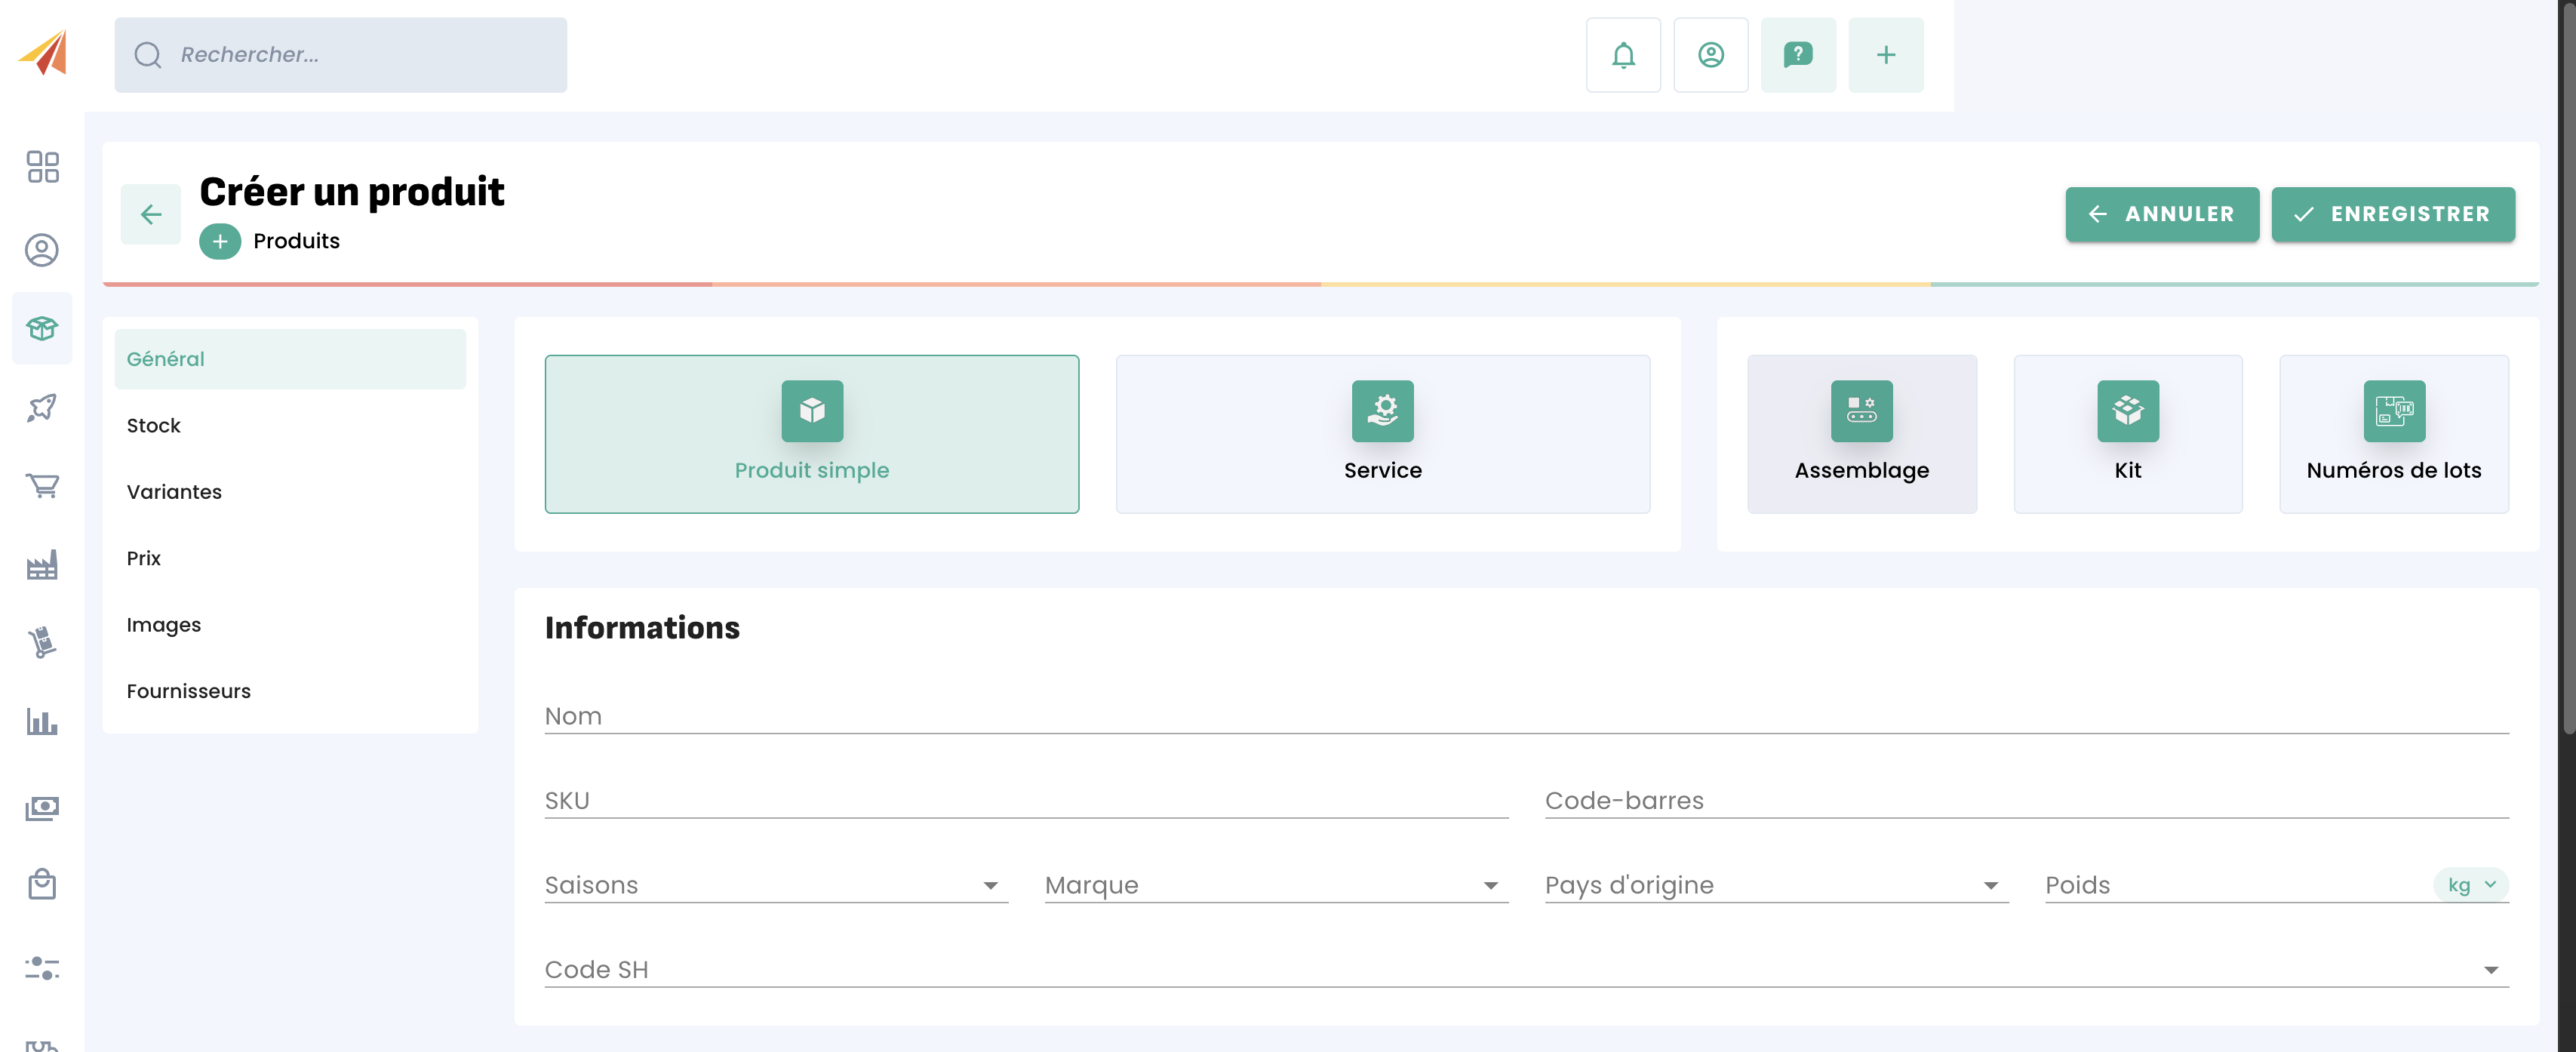
Task: Expand the Saisons dropdown
Action: click(775, 885)
